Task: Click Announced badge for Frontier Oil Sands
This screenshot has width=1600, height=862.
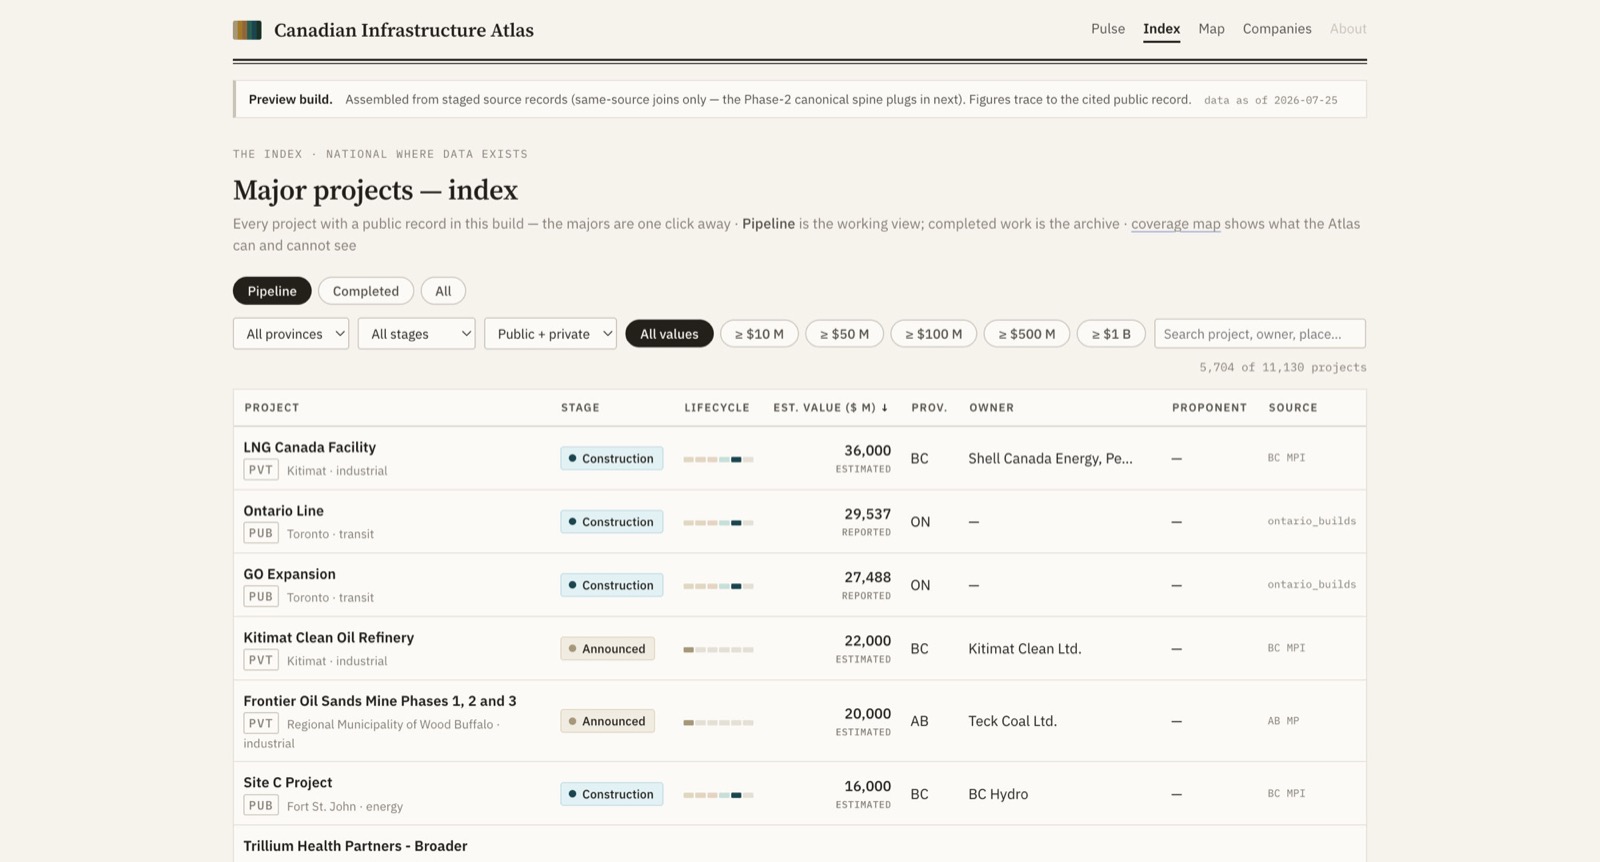Action: [x=608, y=721]
